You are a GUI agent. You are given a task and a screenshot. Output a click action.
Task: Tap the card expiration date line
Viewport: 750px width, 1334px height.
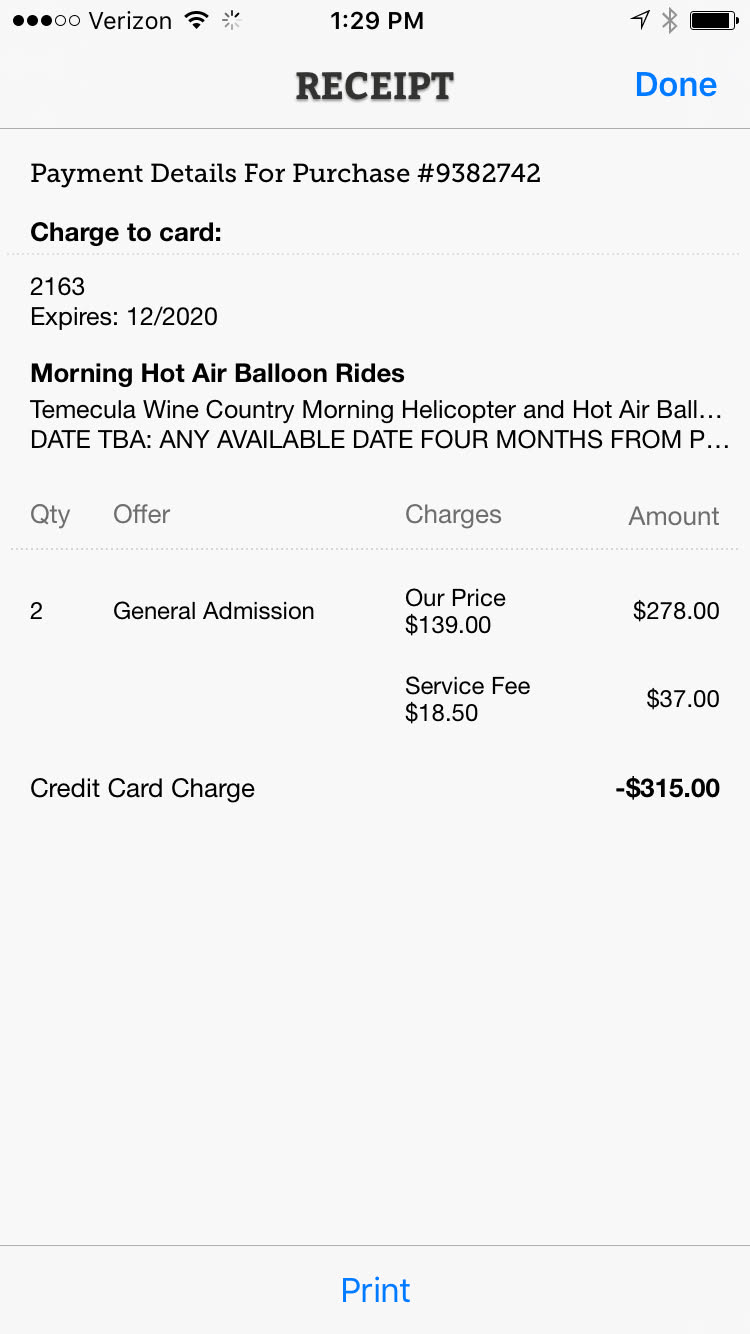pyautogui.click(x=124, y=318)
